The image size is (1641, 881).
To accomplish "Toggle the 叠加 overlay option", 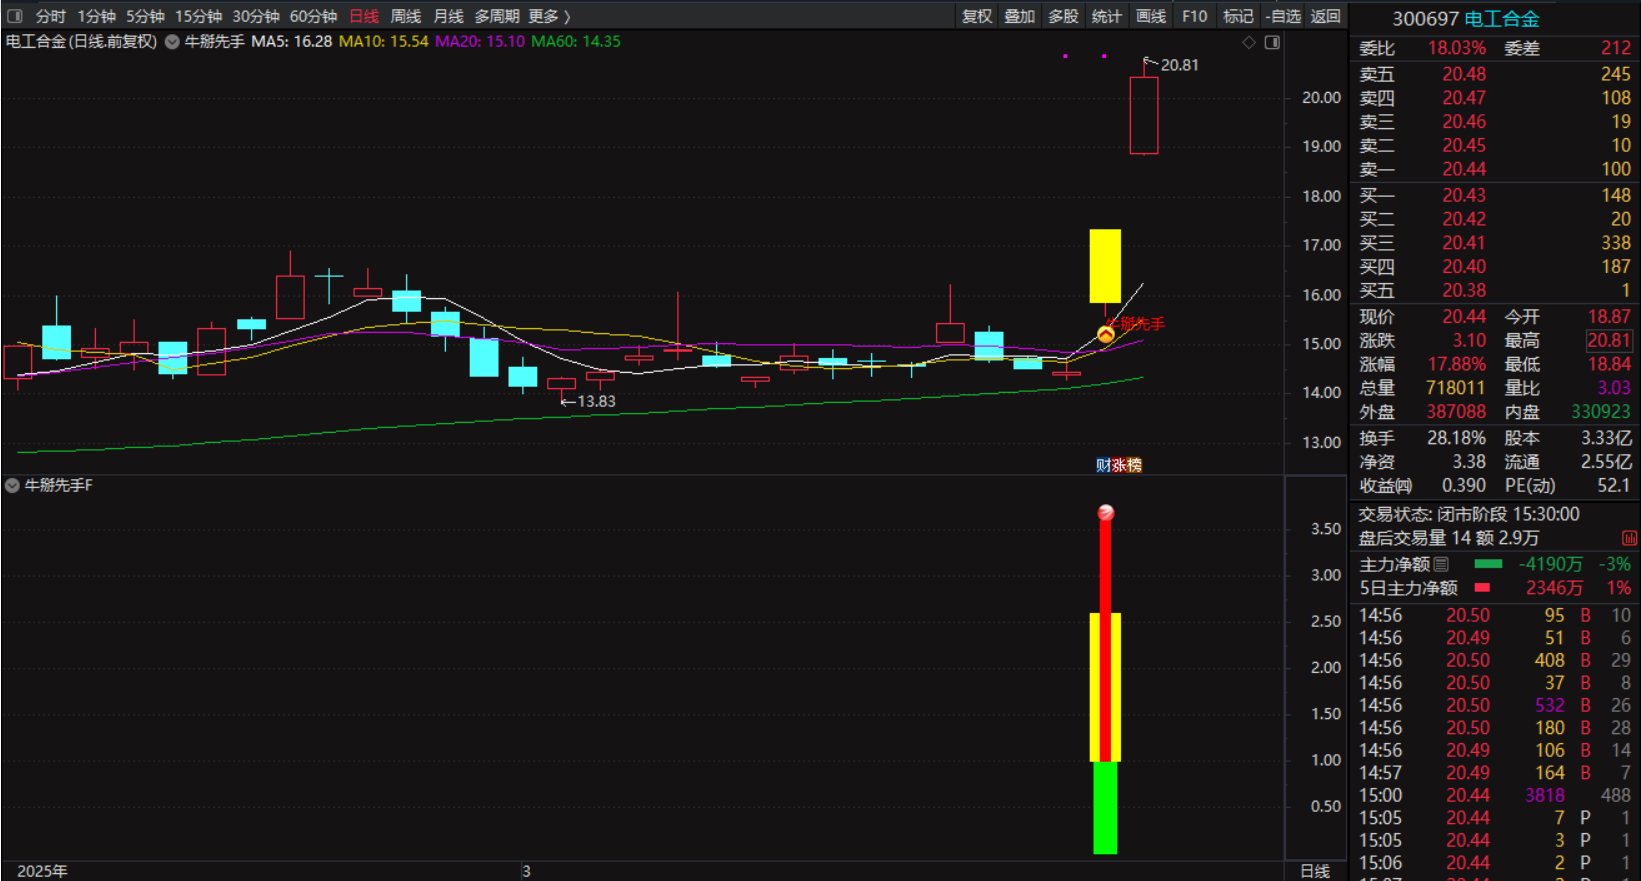I will 1019,16.
